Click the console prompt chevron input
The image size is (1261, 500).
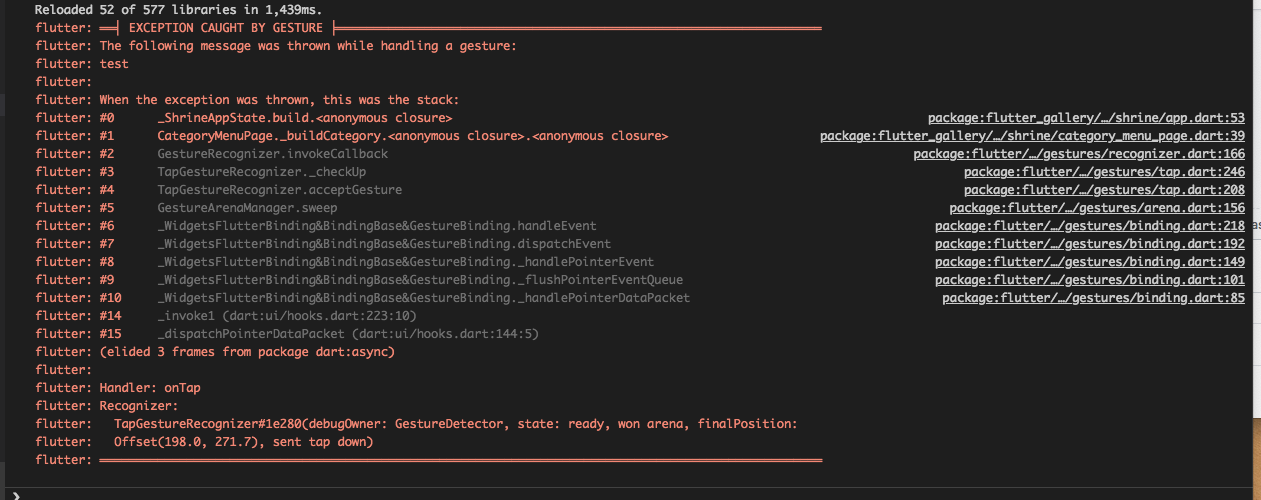(14, 494)
